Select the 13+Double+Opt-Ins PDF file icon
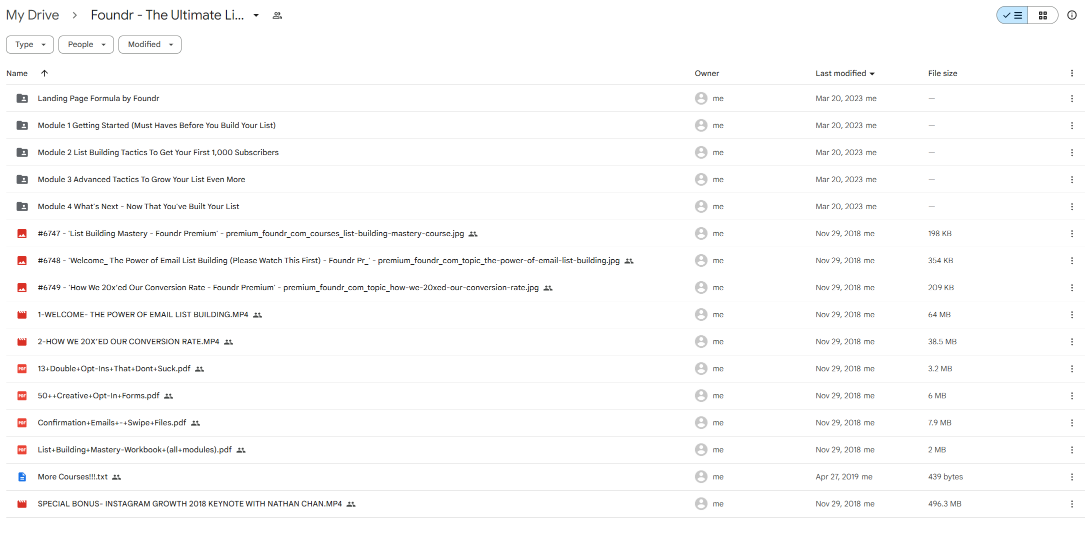The width and height of the screenshot is (1086, 541). click(x=22, y=368)
